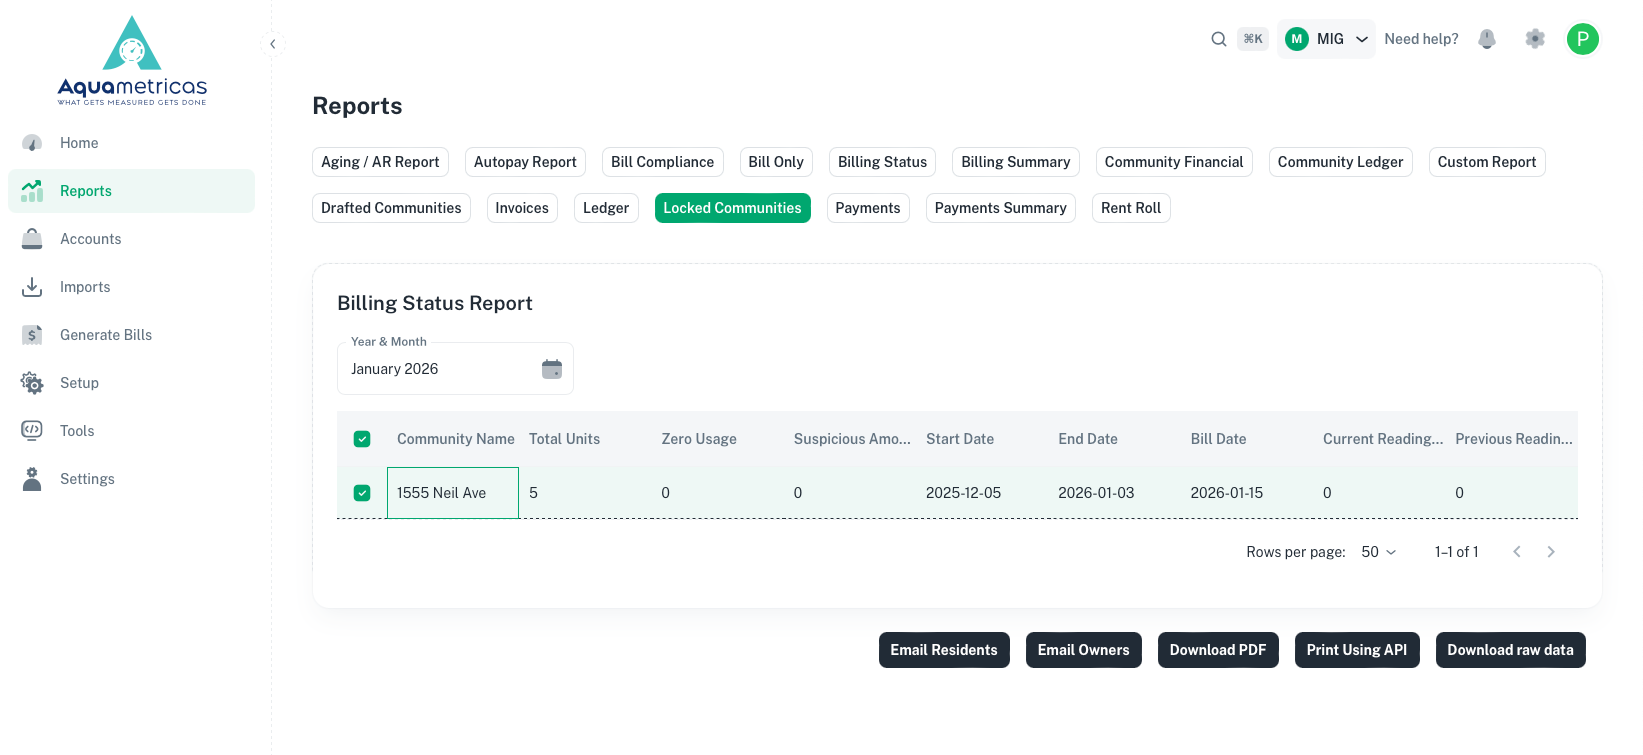Select the Custom Report tab
Image resolution: width=1643 pixels, height=755 pixels.
pos(1486,162)
